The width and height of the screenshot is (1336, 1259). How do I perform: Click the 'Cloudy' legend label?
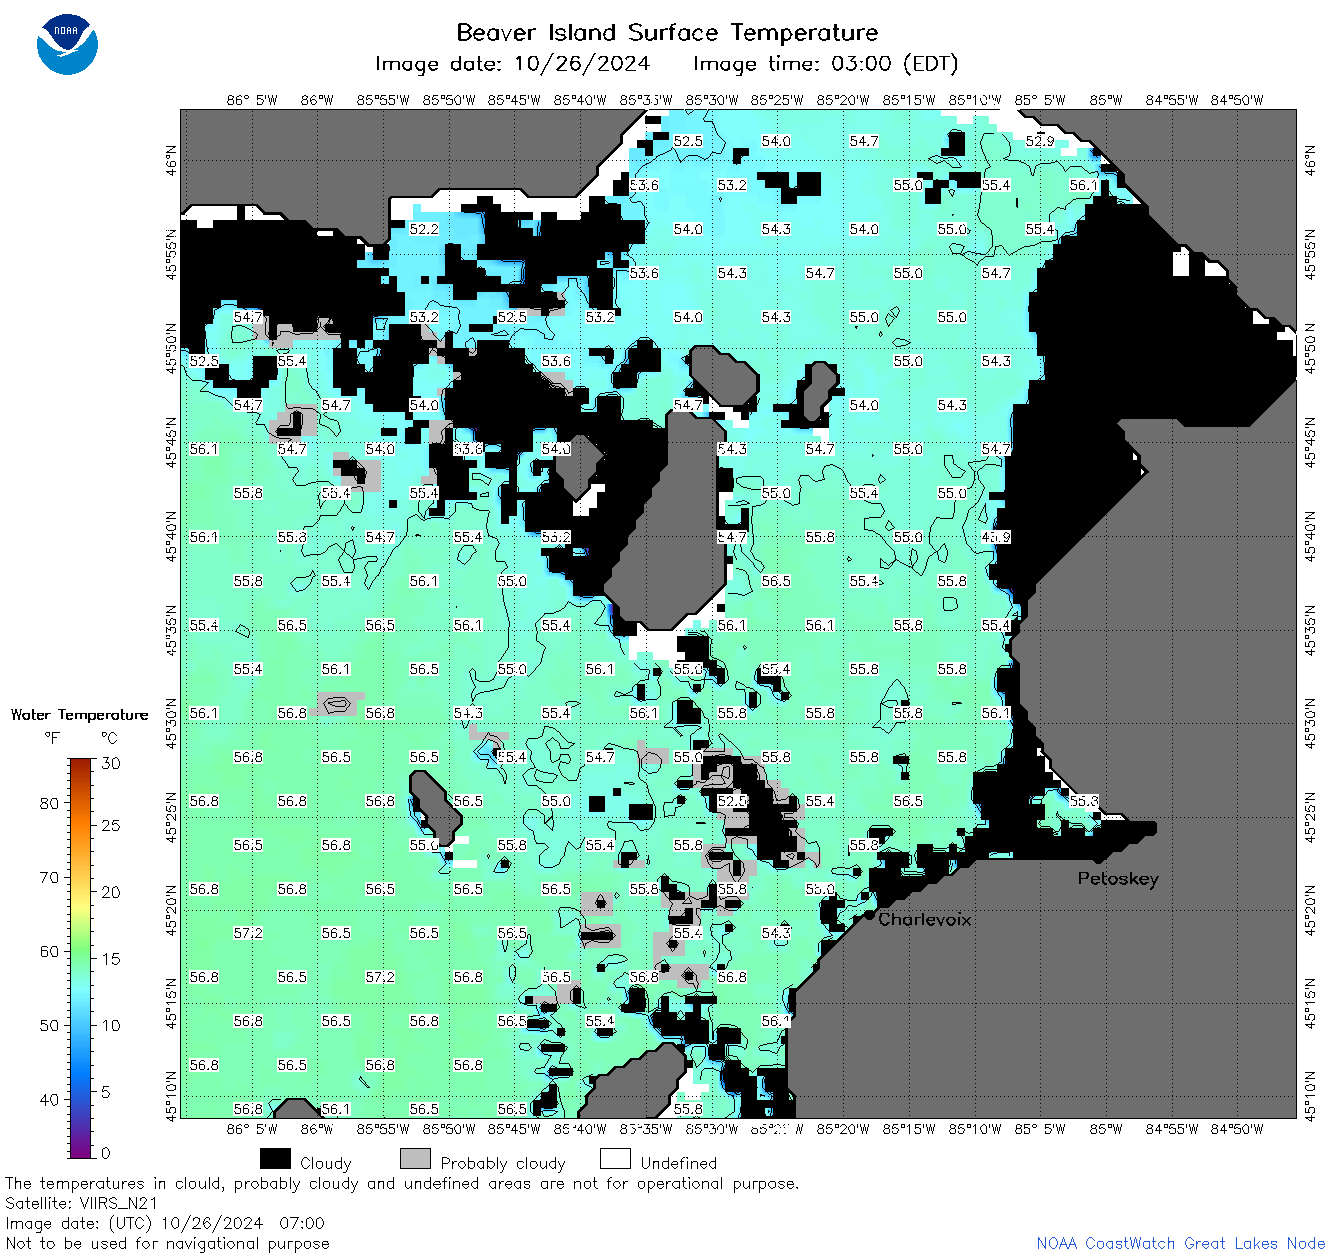325,1163
